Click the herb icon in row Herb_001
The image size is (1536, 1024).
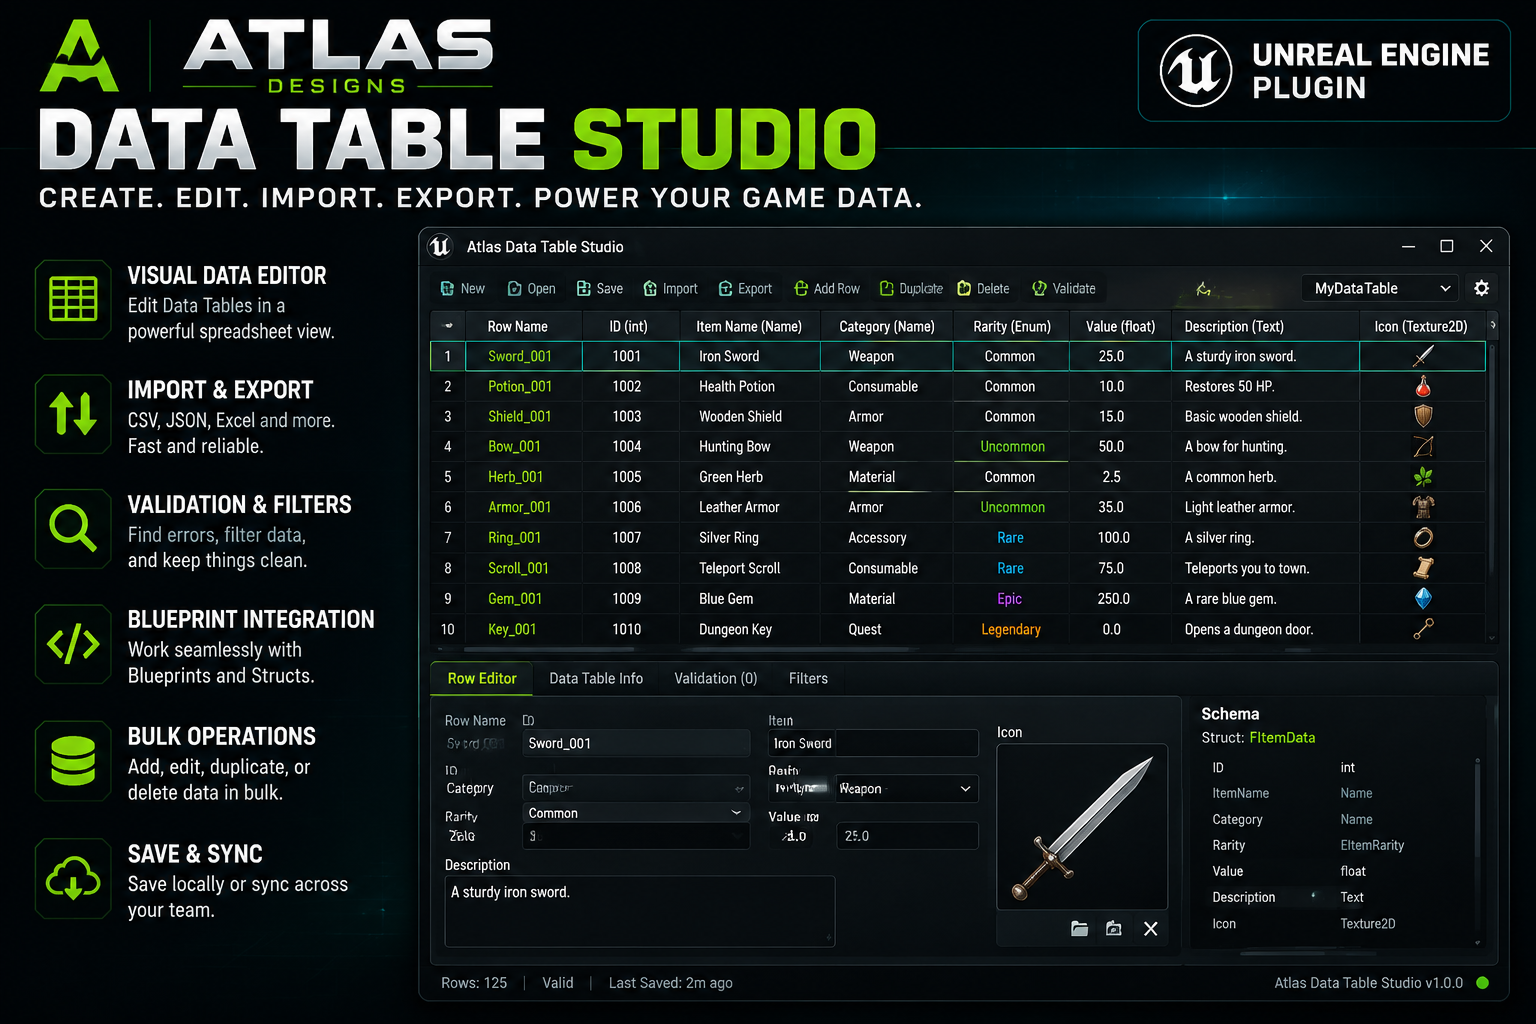pos(1423,477)
